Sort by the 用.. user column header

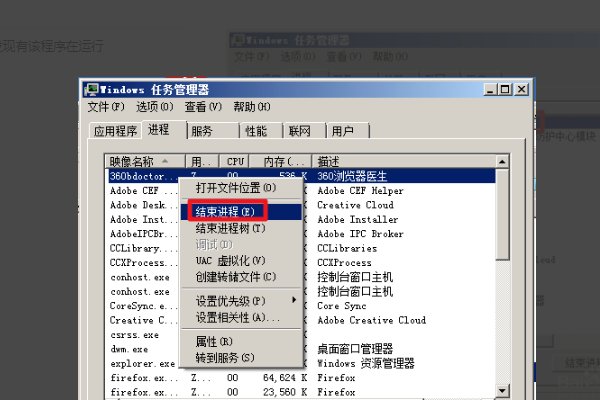coord(202,162)
